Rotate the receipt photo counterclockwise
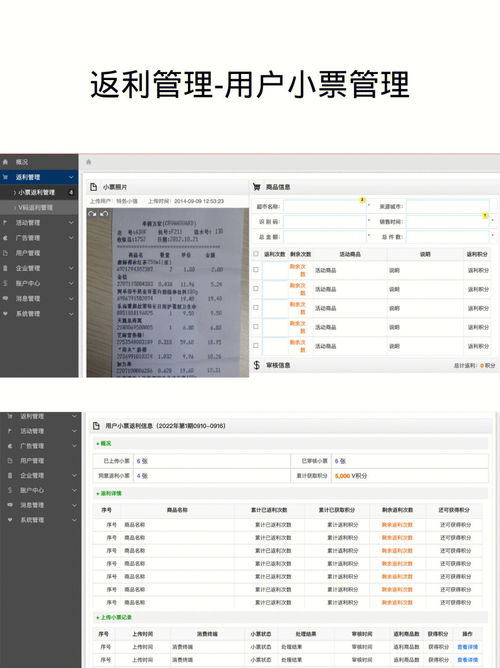This screenshot has height=668, width=500. [103, 213]
